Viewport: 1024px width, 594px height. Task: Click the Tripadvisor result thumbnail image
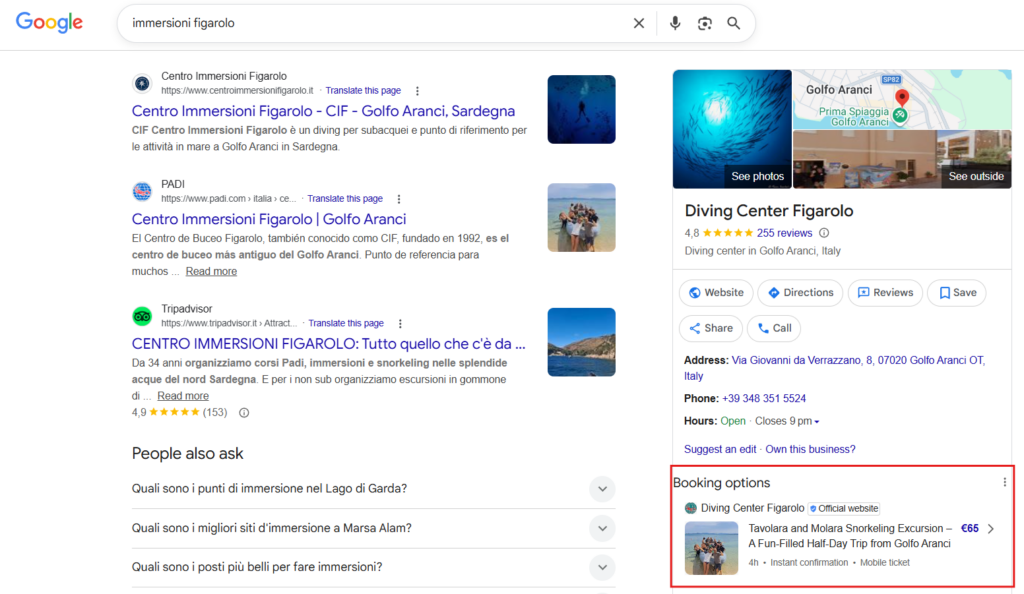[581, 342]
